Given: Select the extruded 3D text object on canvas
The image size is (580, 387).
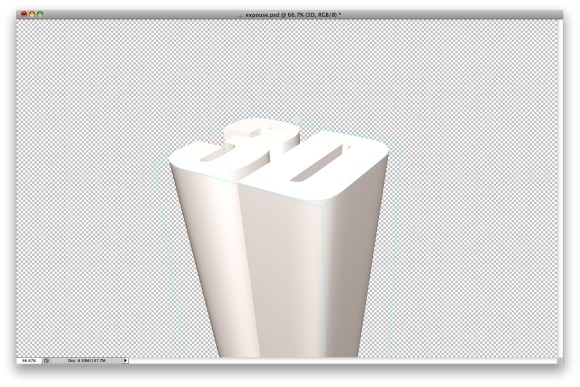Looking at the screenshot, I should click(x=279, y=237).
